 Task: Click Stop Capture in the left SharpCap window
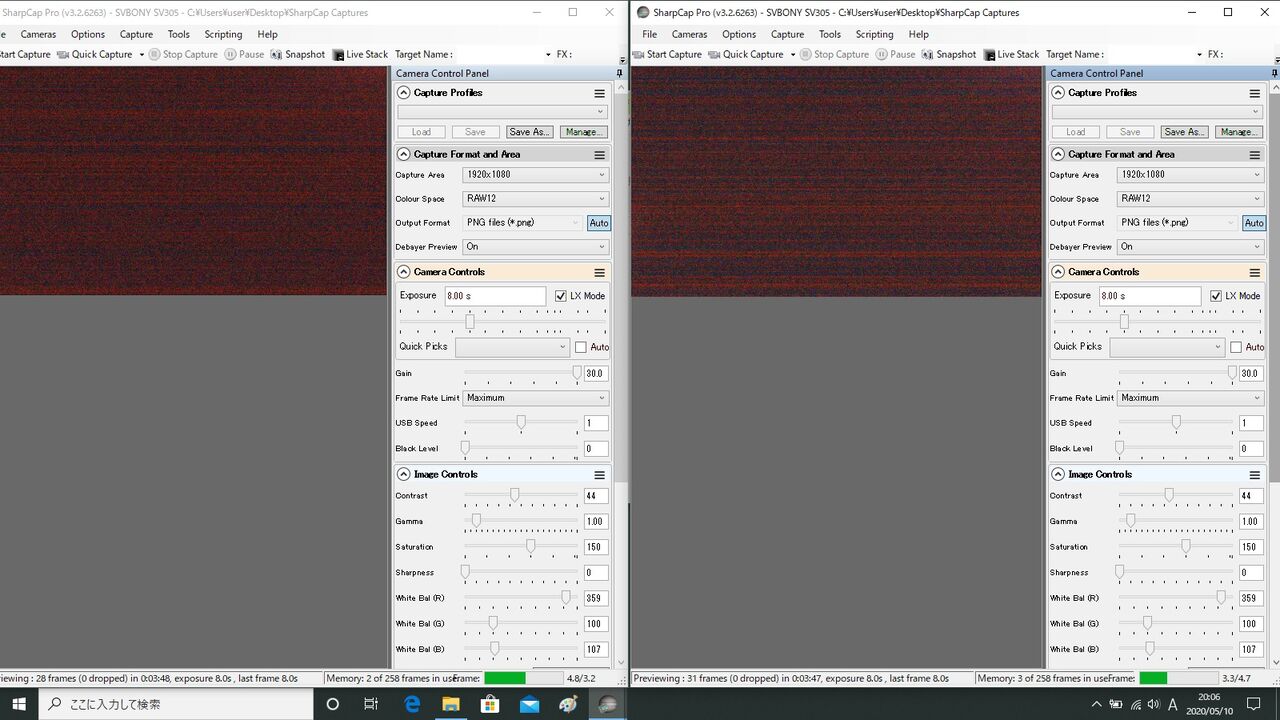[x=183, y=54]
